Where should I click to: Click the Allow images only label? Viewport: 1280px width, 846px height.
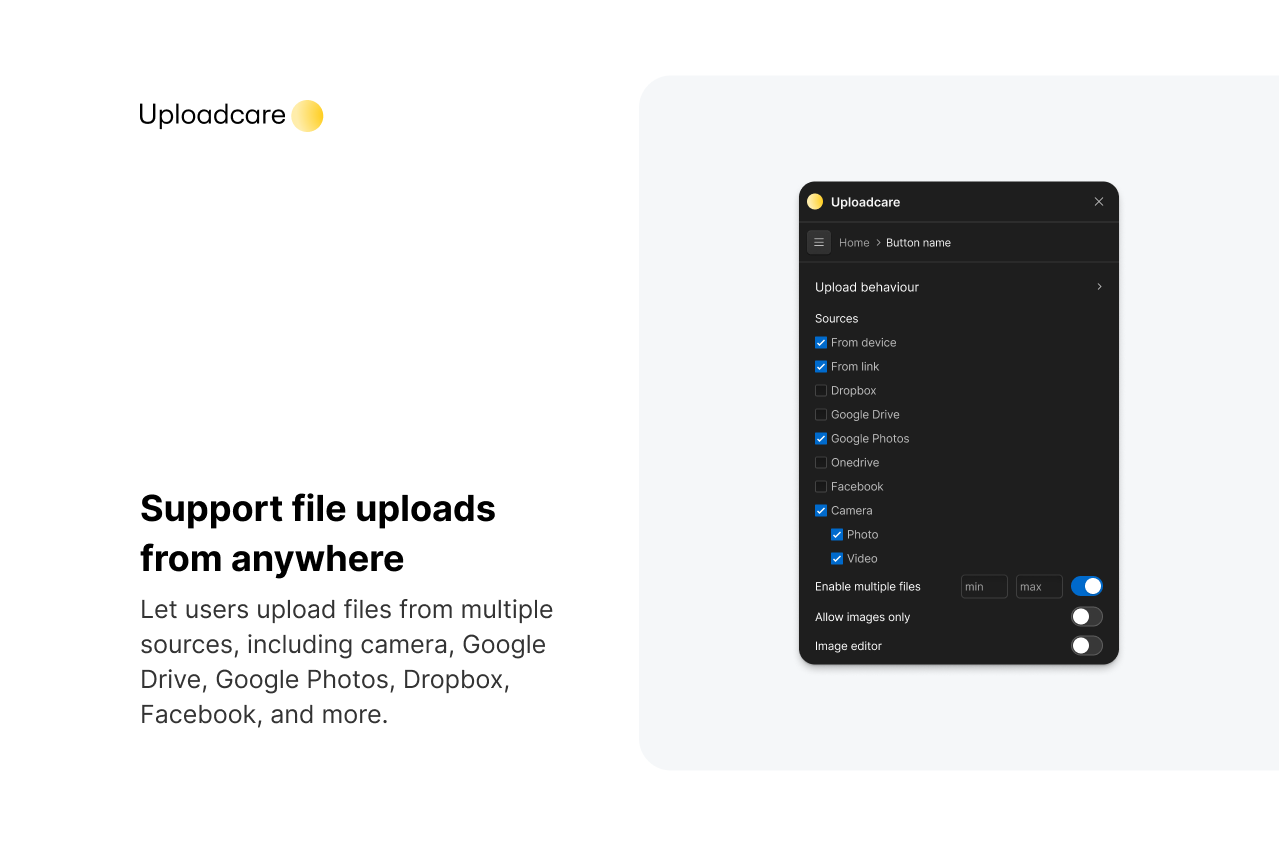coord(863,617)
